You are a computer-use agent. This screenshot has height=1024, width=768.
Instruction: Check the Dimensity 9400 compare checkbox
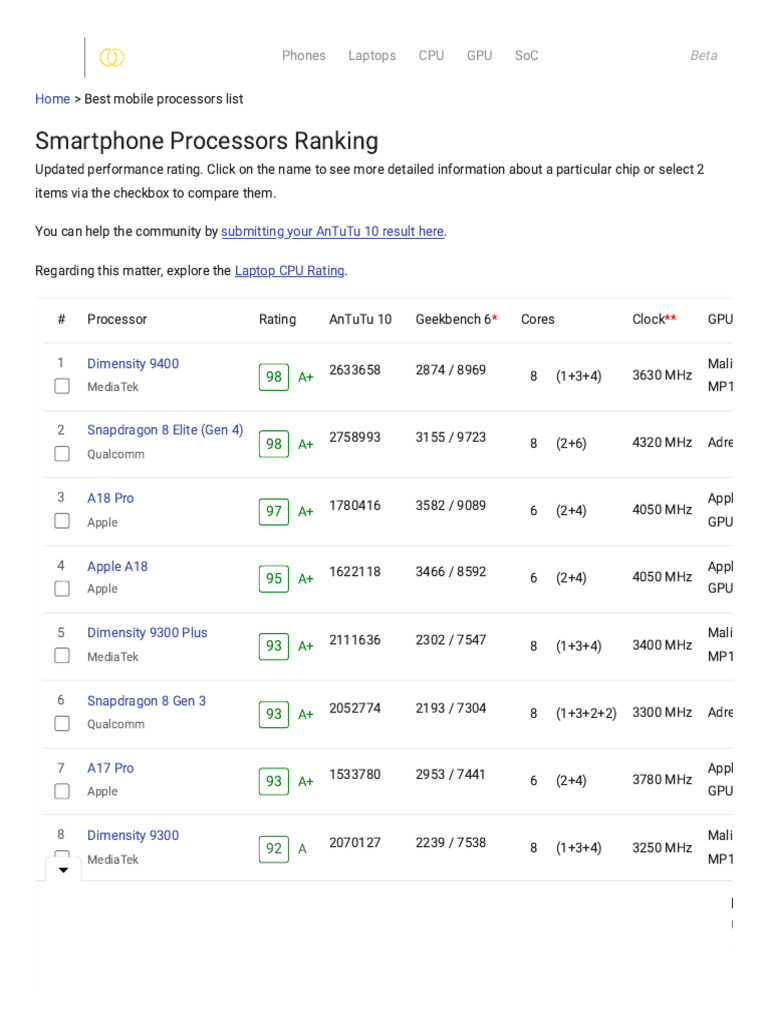pos(62,386)
